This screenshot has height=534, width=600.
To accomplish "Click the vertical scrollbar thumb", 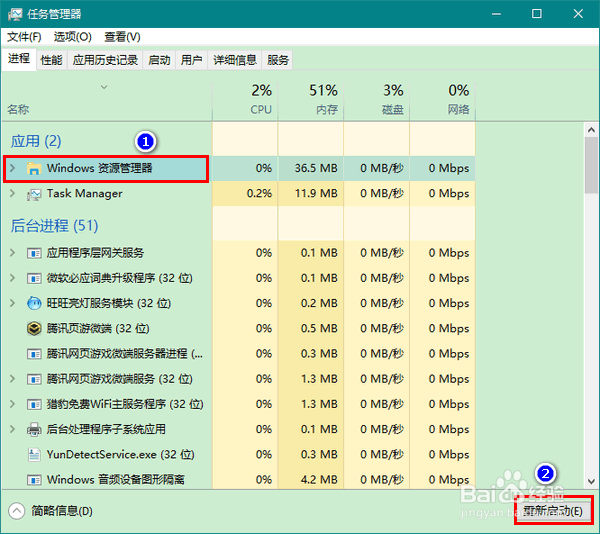I will click(591, 165).
